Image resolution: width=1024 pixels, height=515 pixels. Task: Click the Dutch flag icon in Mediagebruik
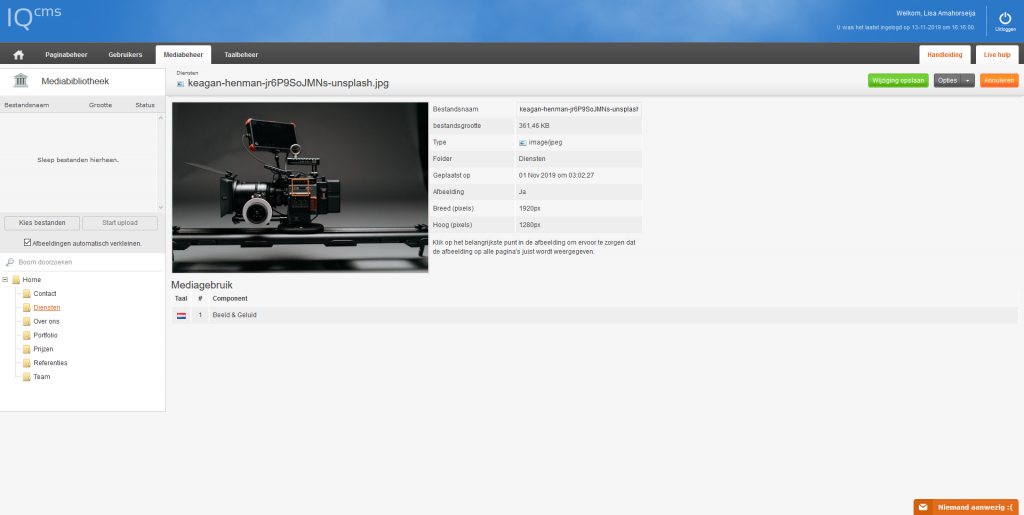tap(181, 315)
